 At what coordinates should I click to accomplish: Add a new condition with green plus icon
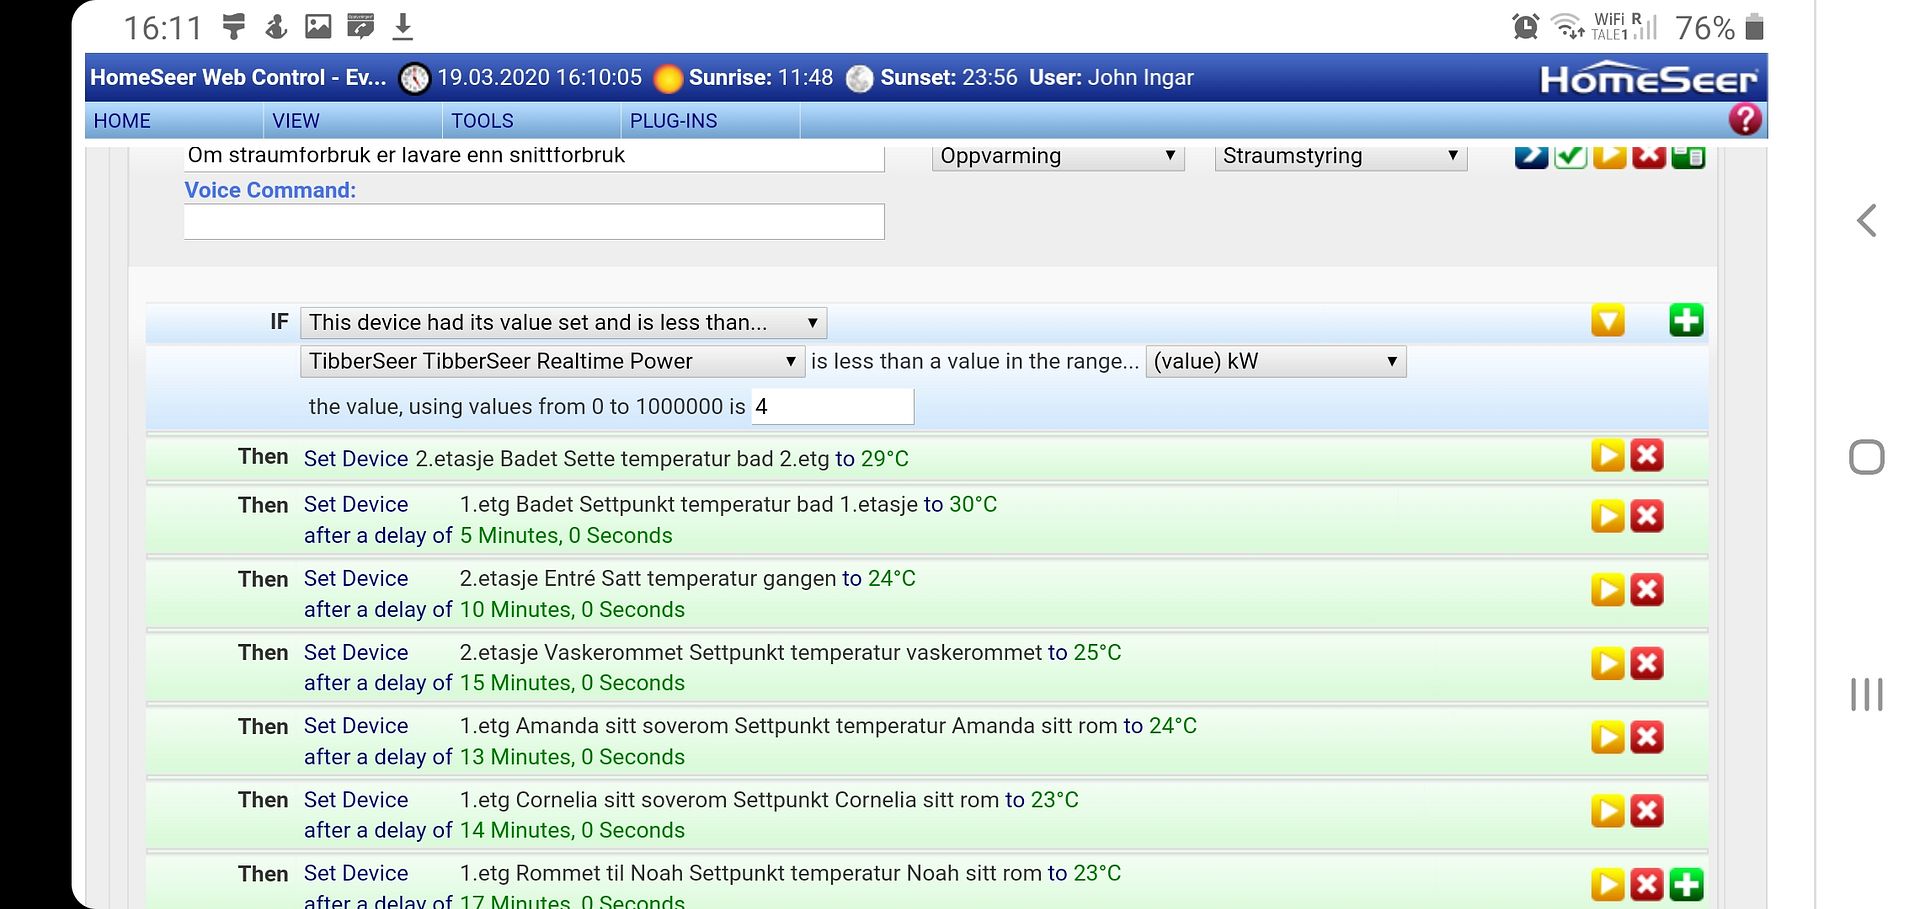[x=1685, y=320]
